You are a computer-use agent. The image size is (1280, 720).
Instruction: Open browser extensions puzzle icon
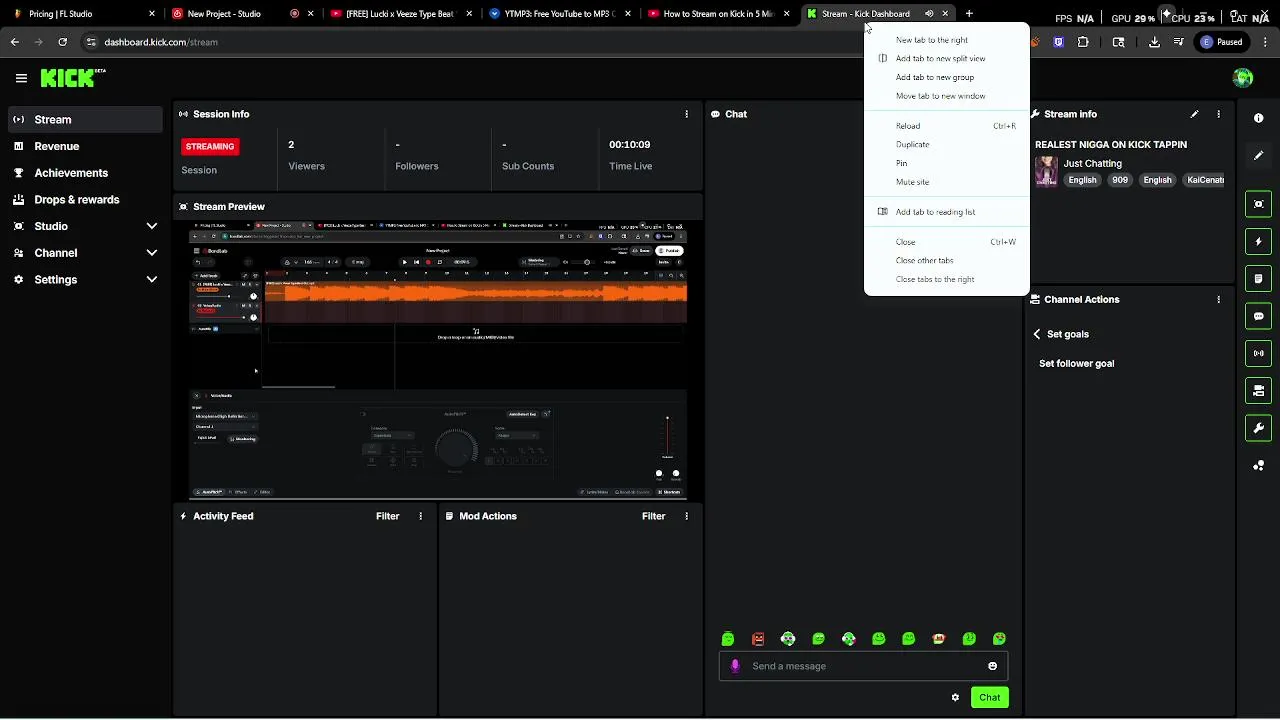click(x=1083, y=42)
